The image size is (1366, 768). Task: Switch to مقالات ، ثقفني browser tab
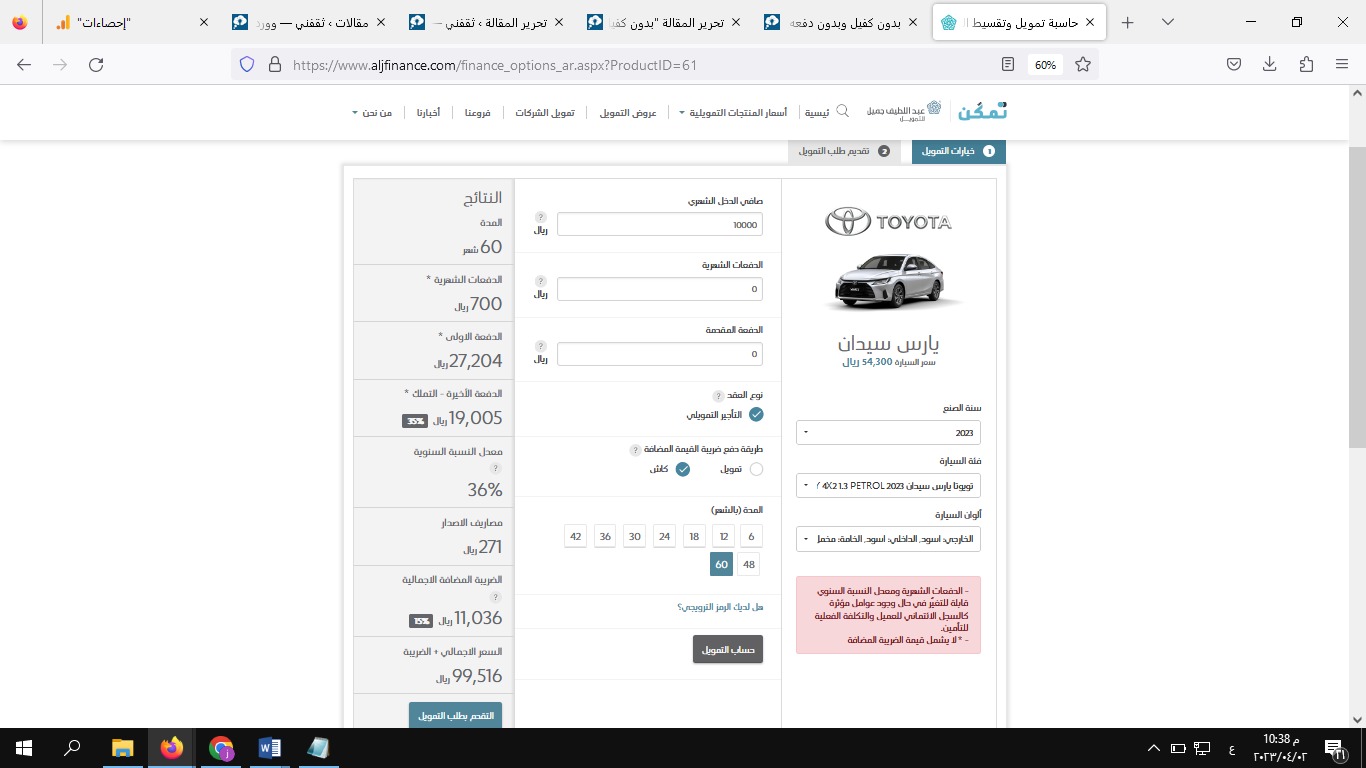(x=306, y=22)
